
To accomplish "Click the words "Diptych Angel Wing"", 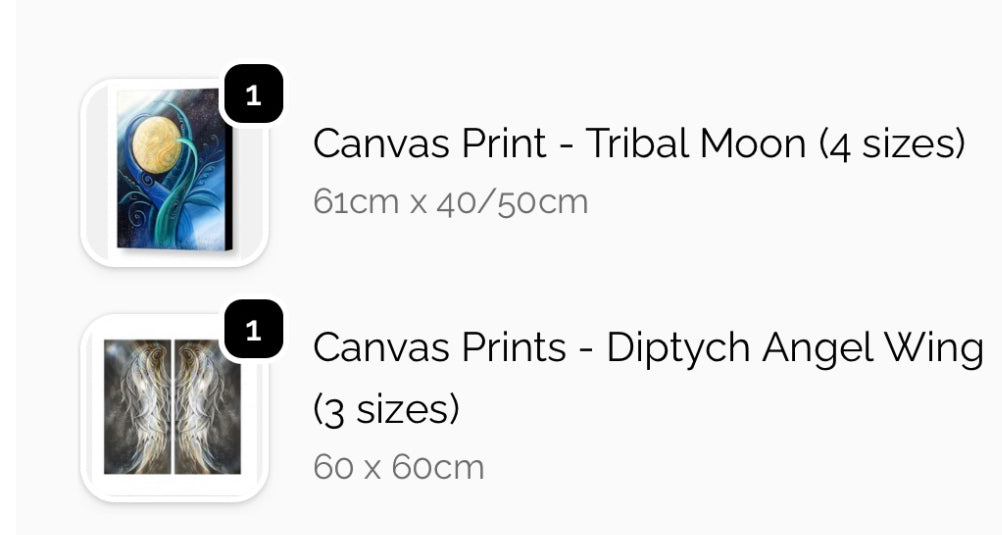I will click(795, 348).
